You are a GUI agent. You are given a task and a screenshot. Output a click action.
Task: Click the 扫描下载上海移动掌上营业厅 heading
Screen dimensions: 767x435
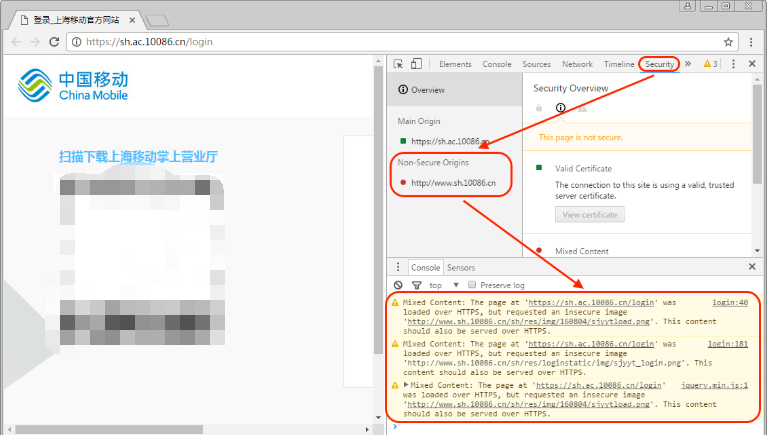[x=138, y=157]
